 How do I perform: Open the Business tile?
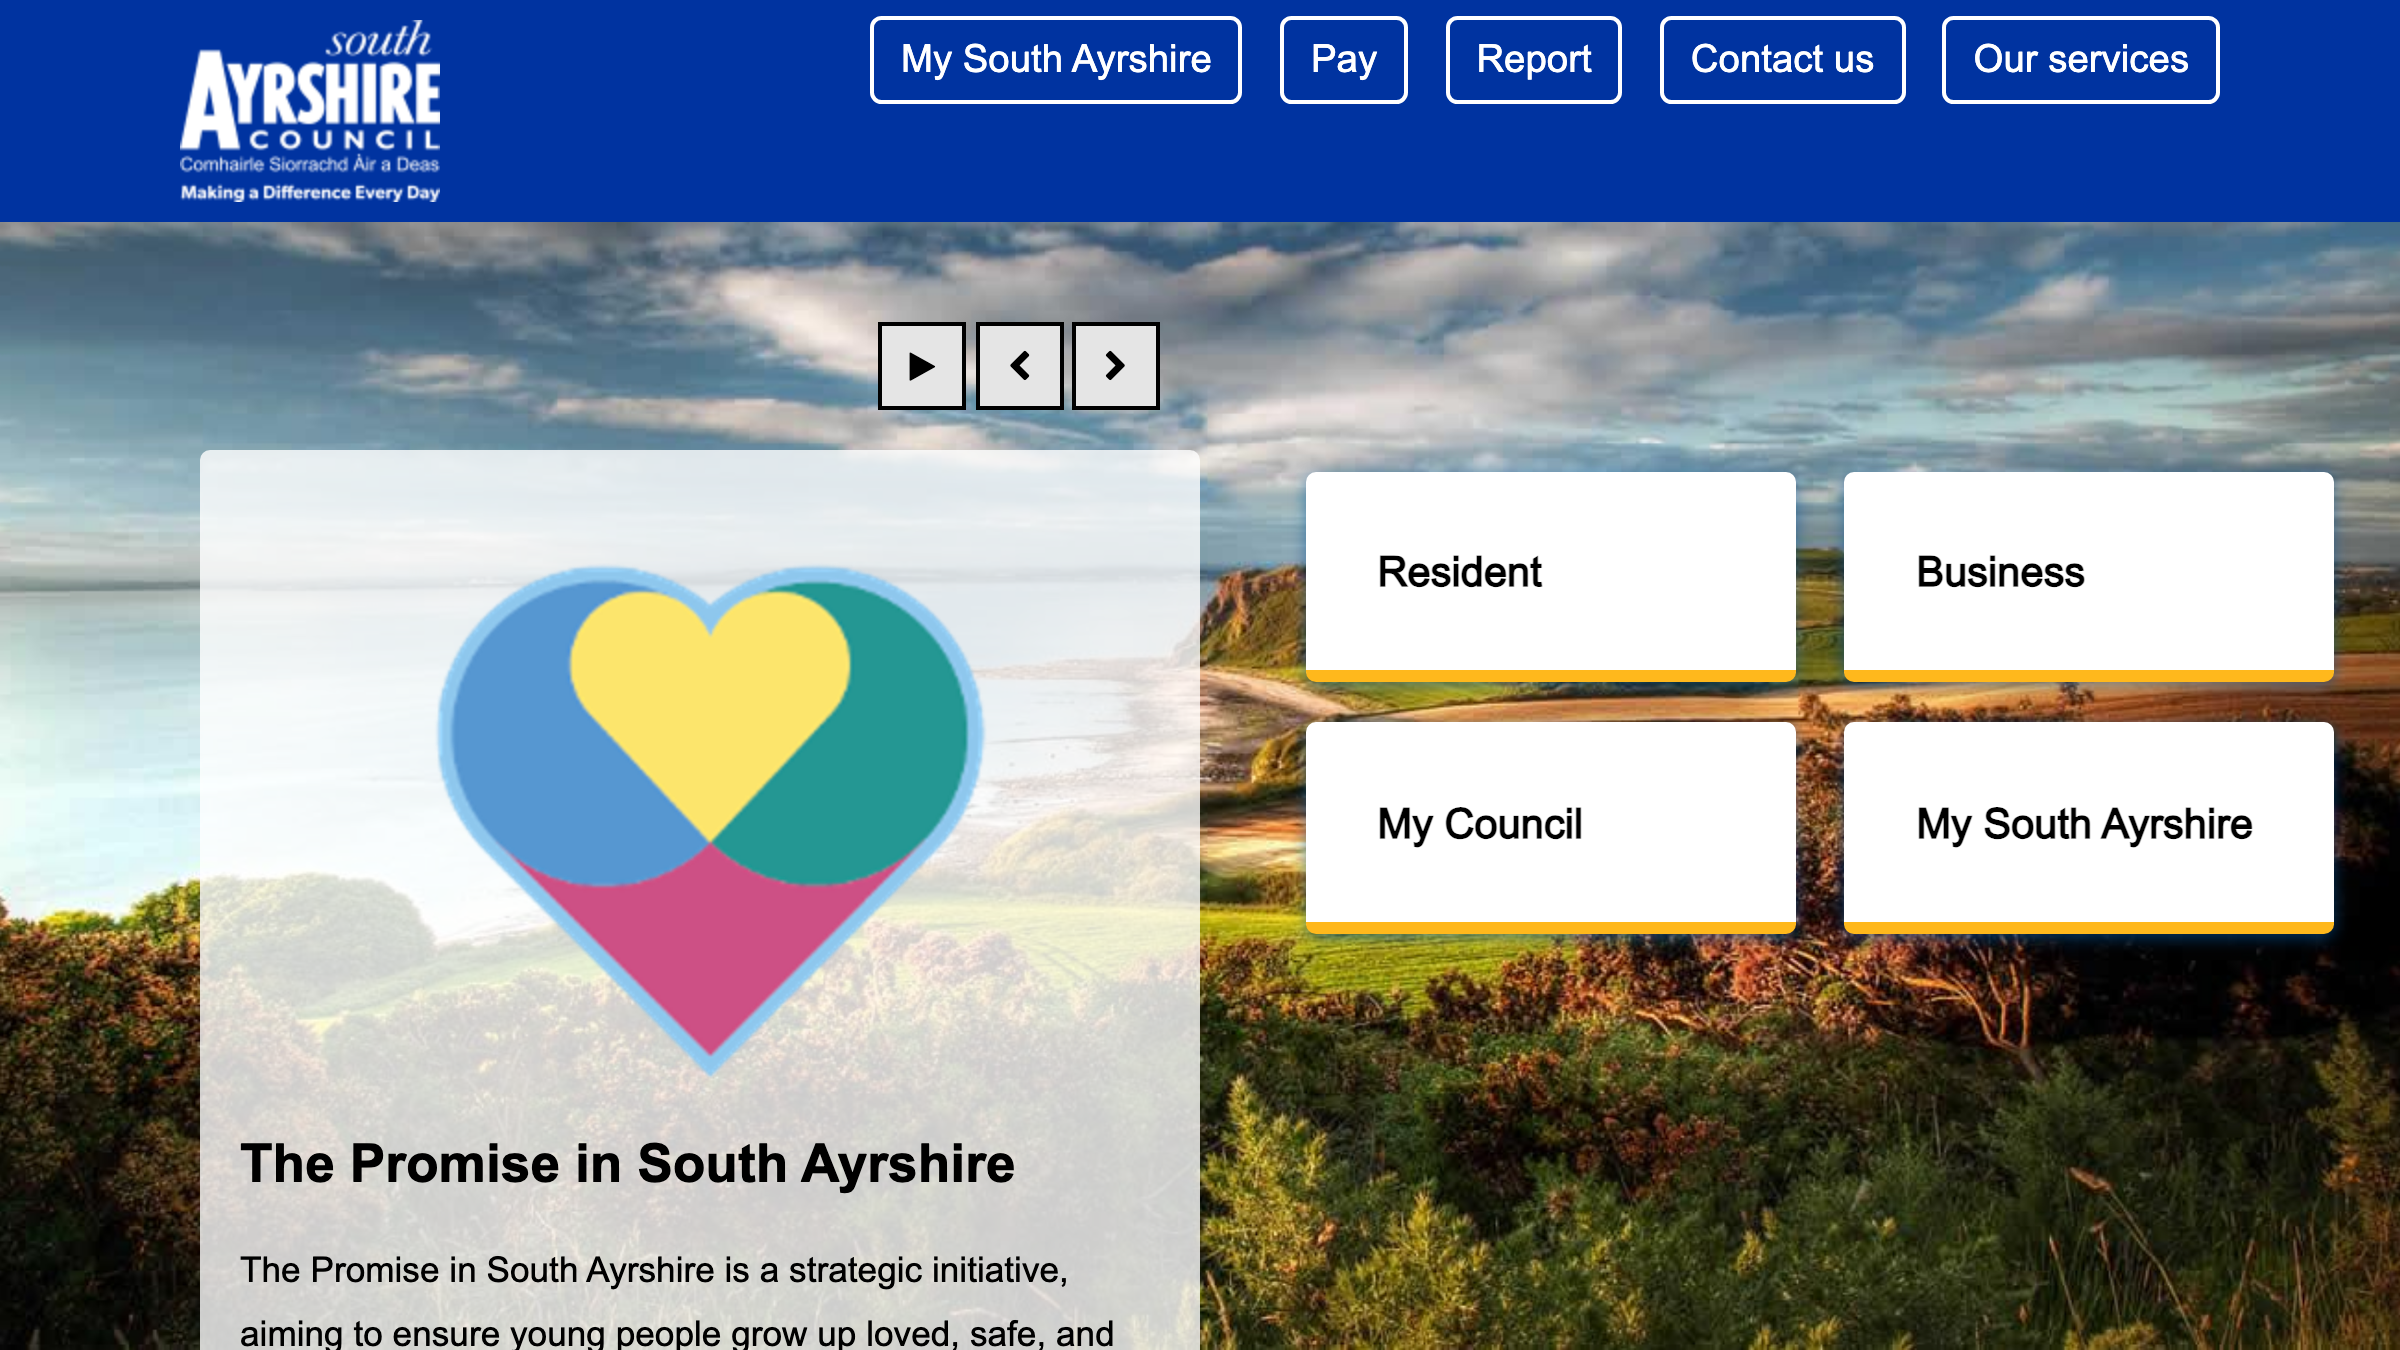2088,577
